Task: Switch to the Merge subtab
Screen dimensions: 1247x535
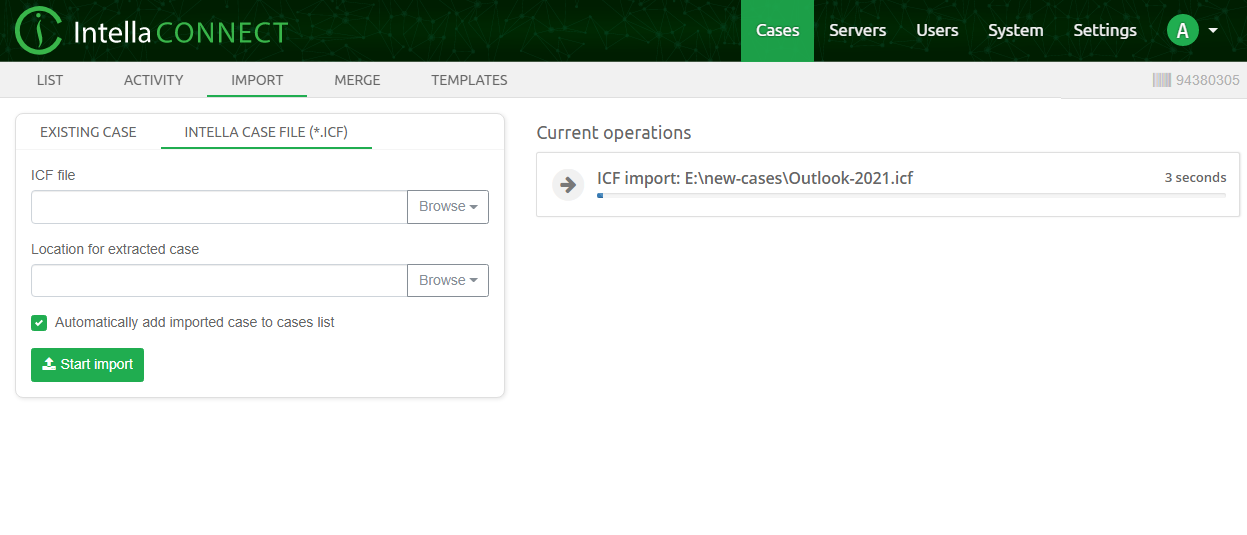Action: (x=357, y=80)
